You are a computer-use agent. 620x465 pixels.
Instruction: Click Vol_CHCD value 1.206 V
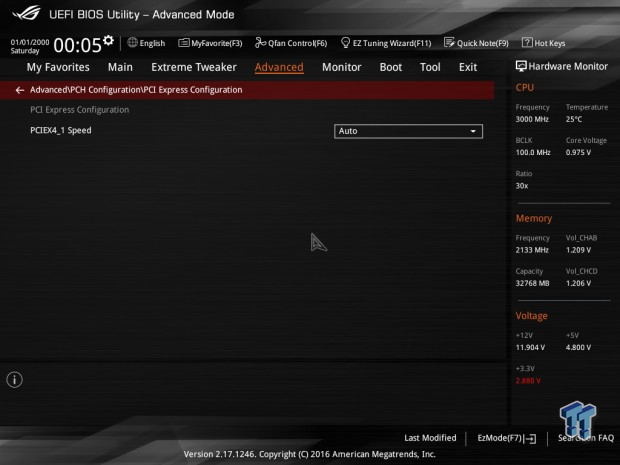click(578, 283)
